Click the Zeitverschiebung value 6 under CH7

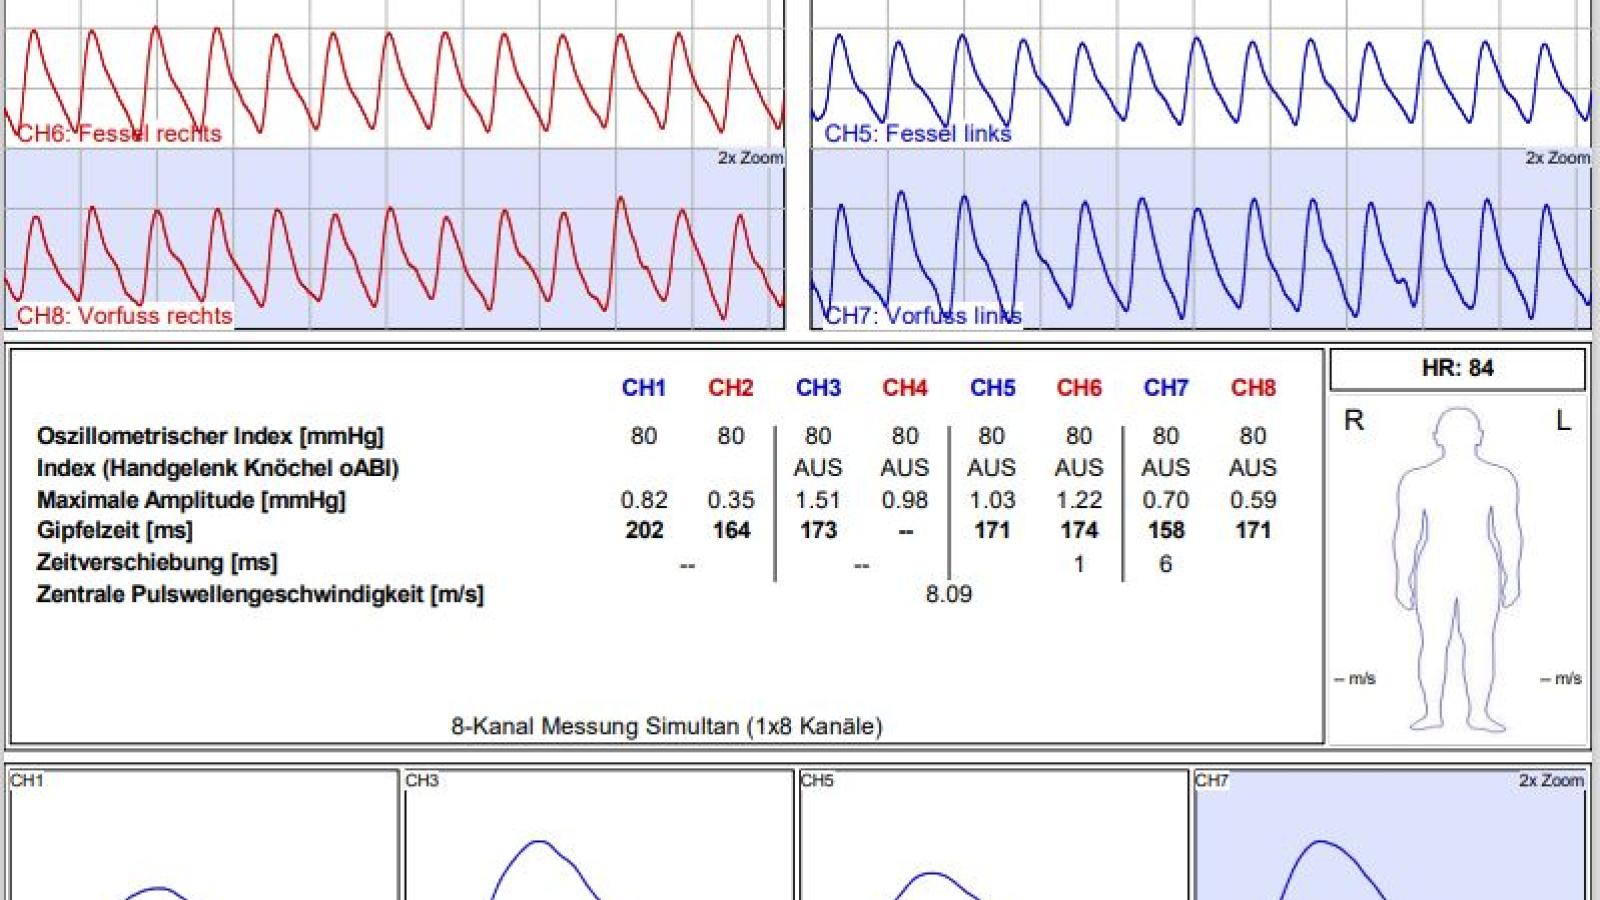(1166, 564)
